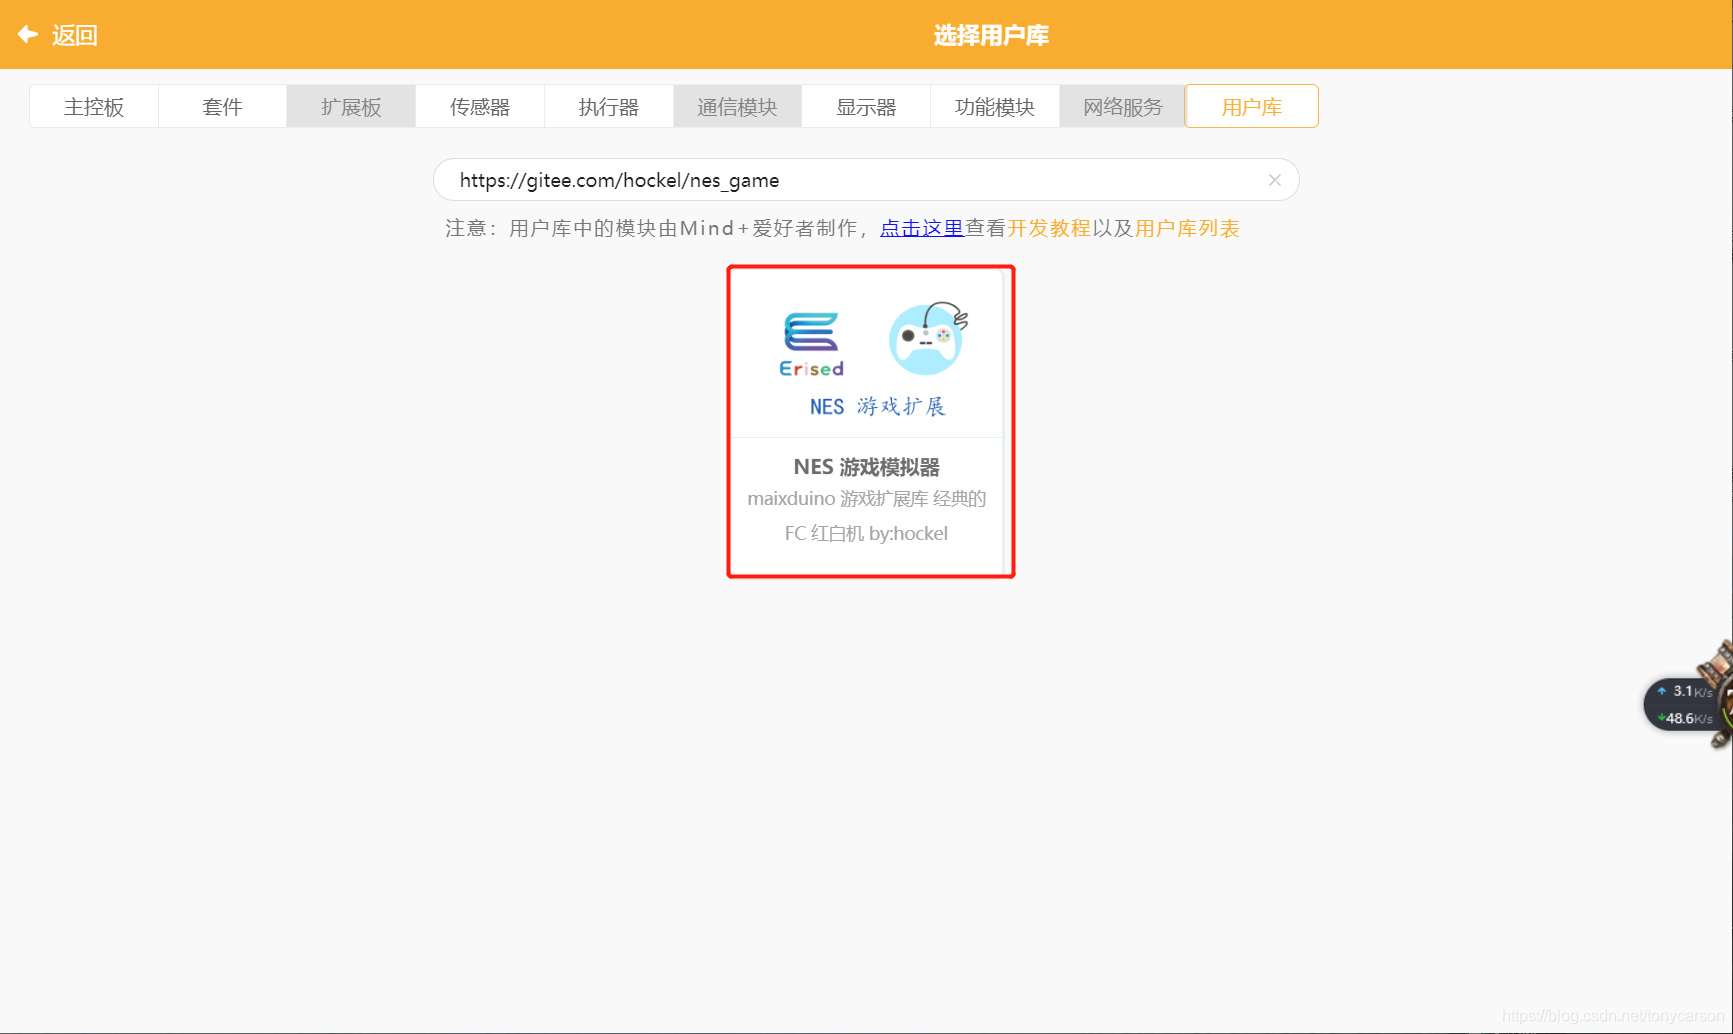
Task: Click the 点击这里 link
Action: point(921,228)
